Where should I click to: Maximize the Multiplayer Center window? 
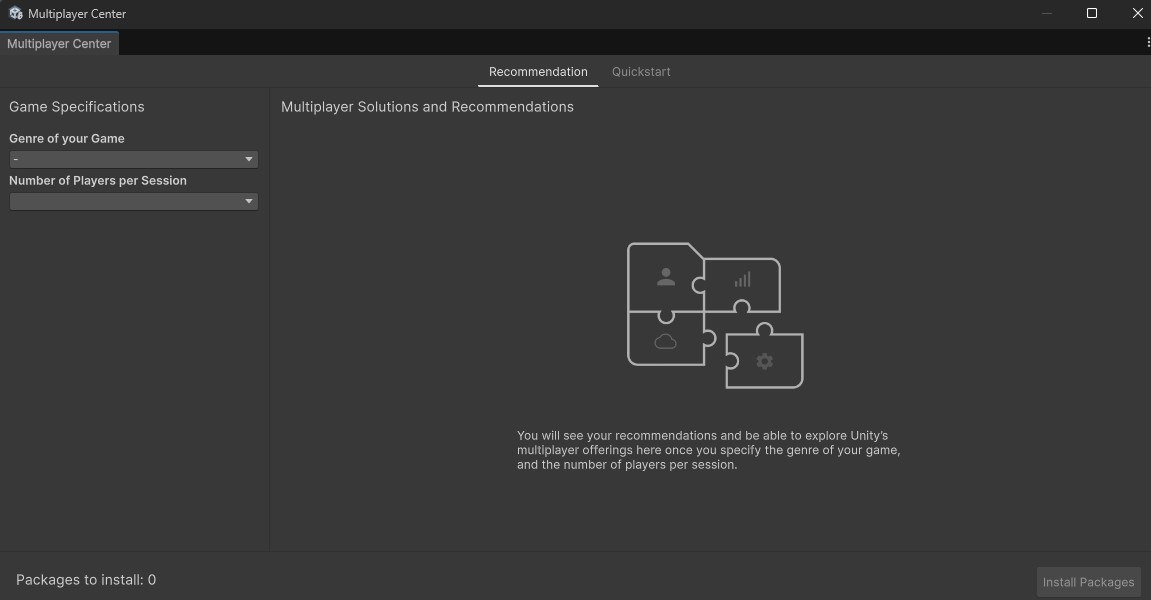coord(1092,13)
